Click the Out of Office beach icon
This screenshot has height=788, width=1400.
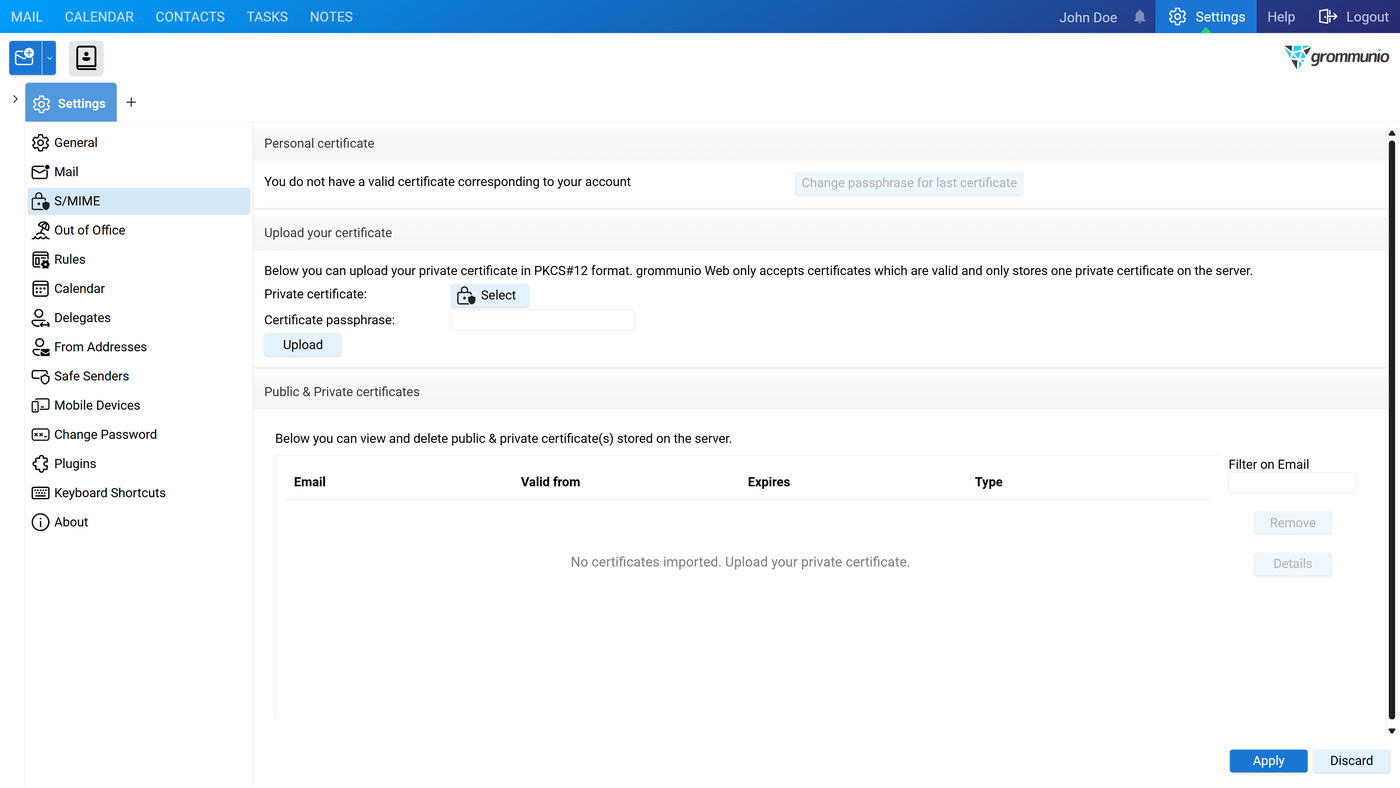point(40,230)
